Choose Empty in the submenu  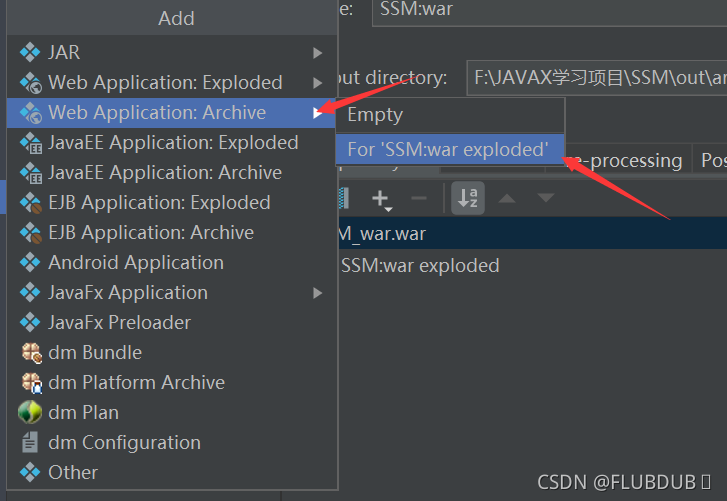pyautogui.click(x=450, y=115)
